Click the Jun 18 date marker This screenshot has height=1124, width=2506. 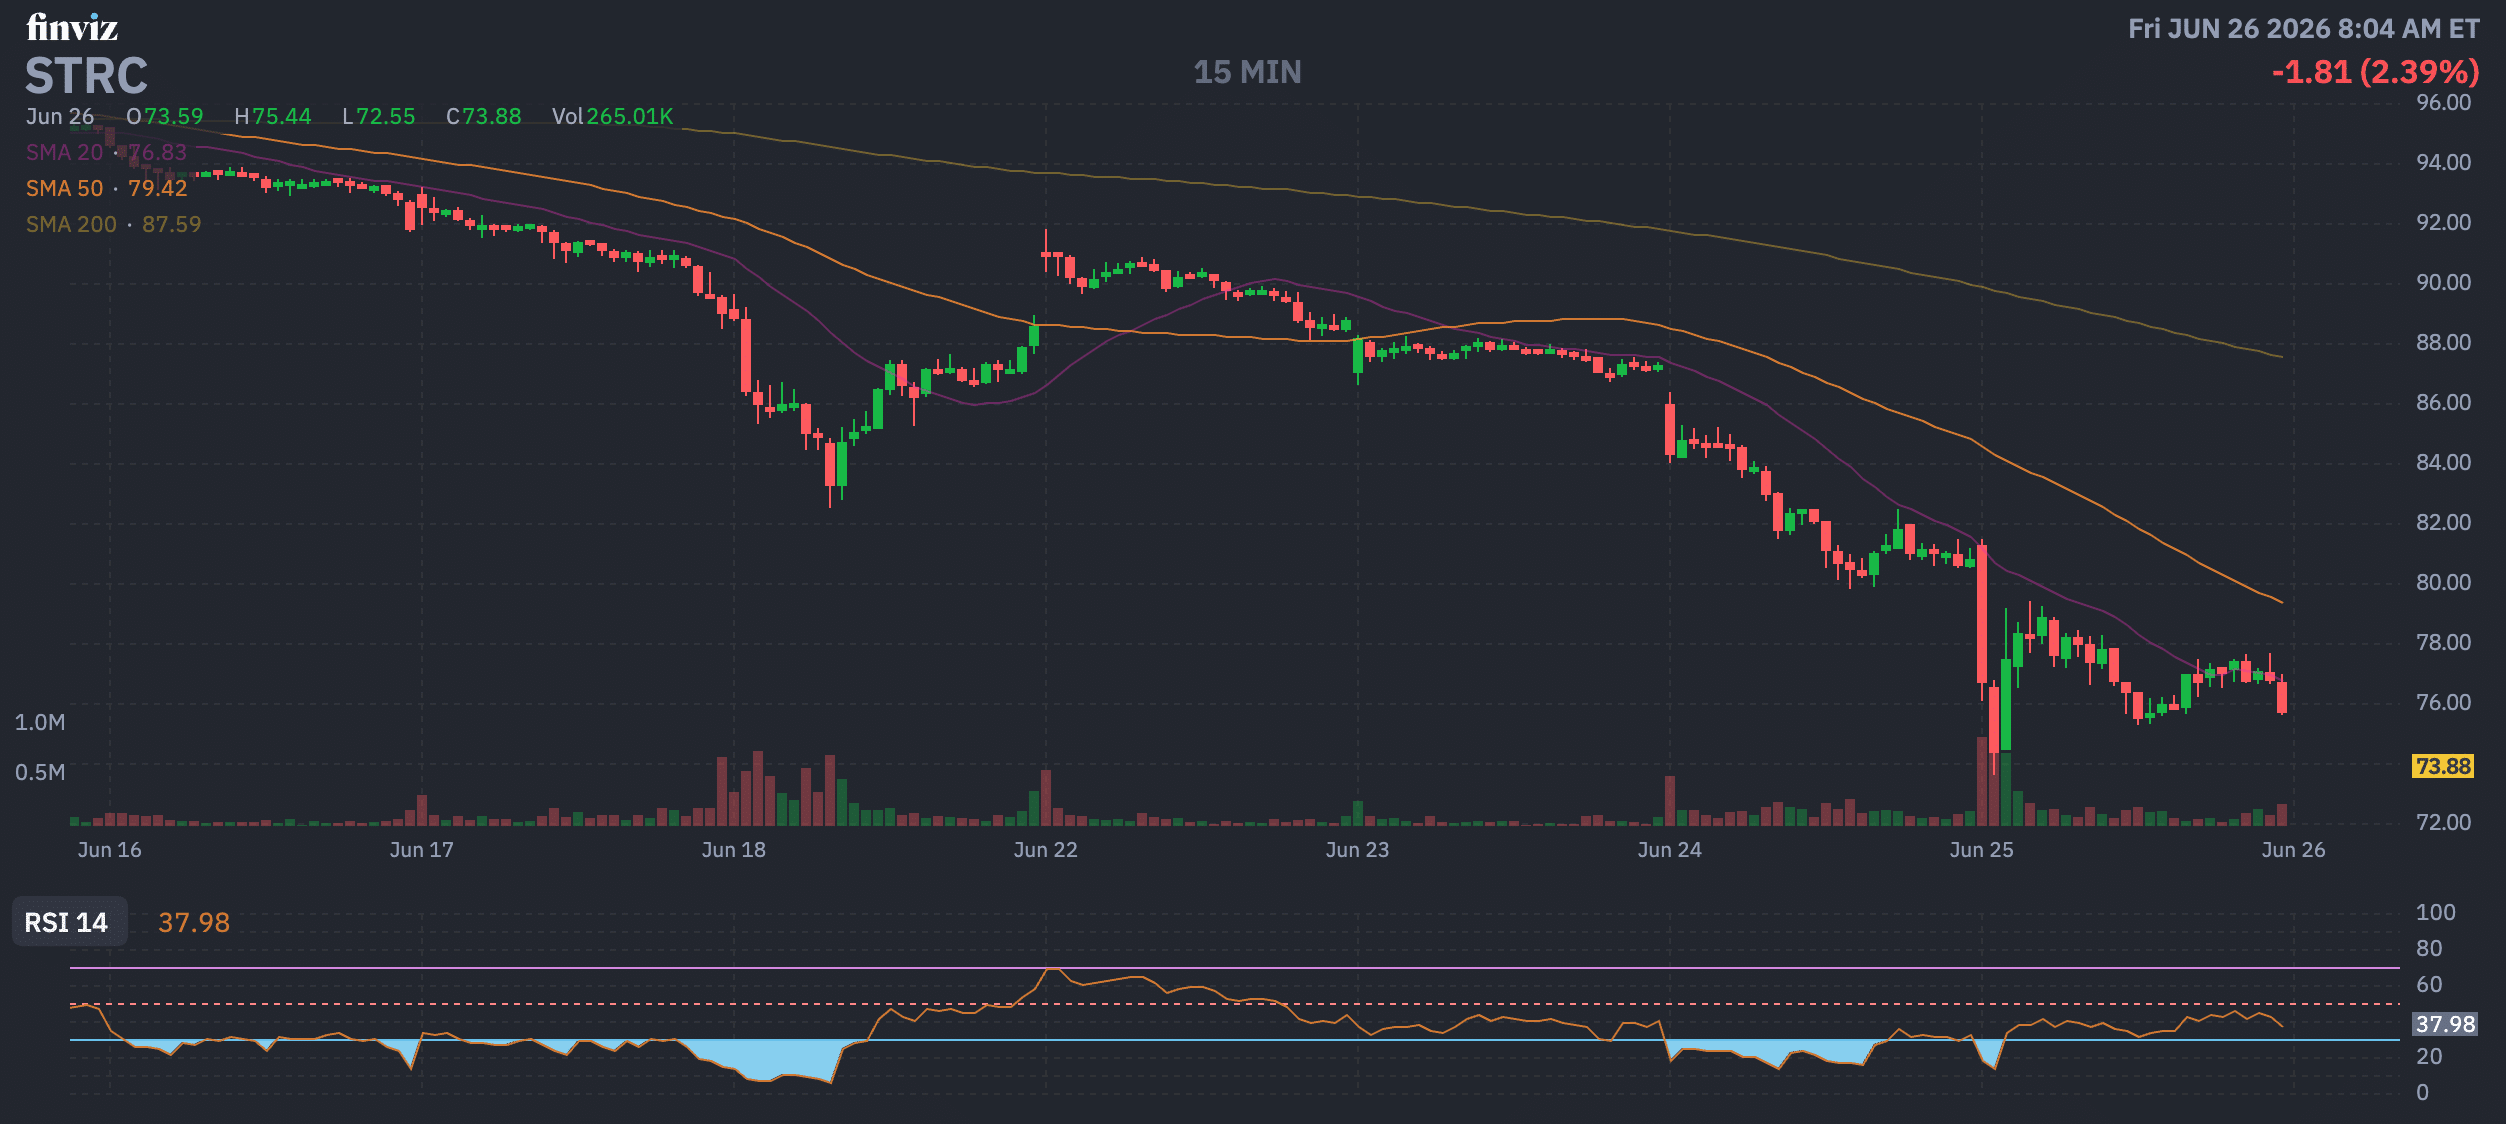pos(733,850)
